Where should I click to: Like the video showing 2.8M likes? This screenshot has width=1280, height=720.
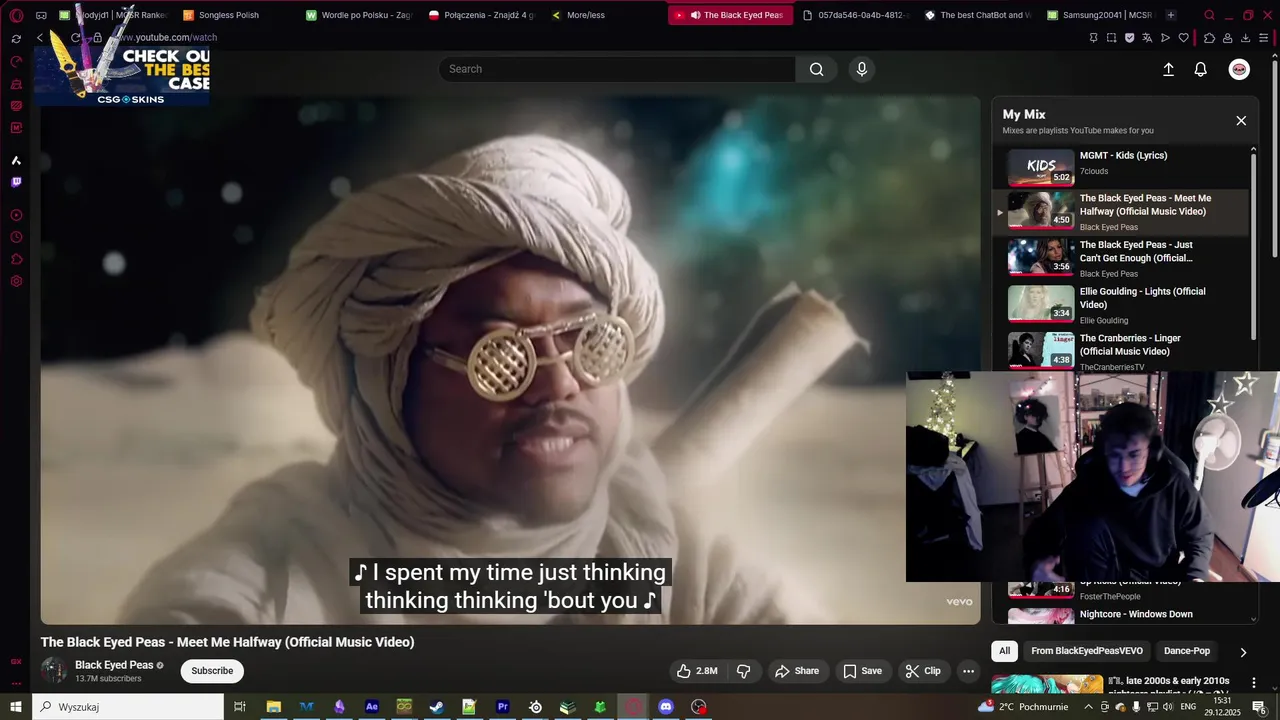click(x=698, y=671)
